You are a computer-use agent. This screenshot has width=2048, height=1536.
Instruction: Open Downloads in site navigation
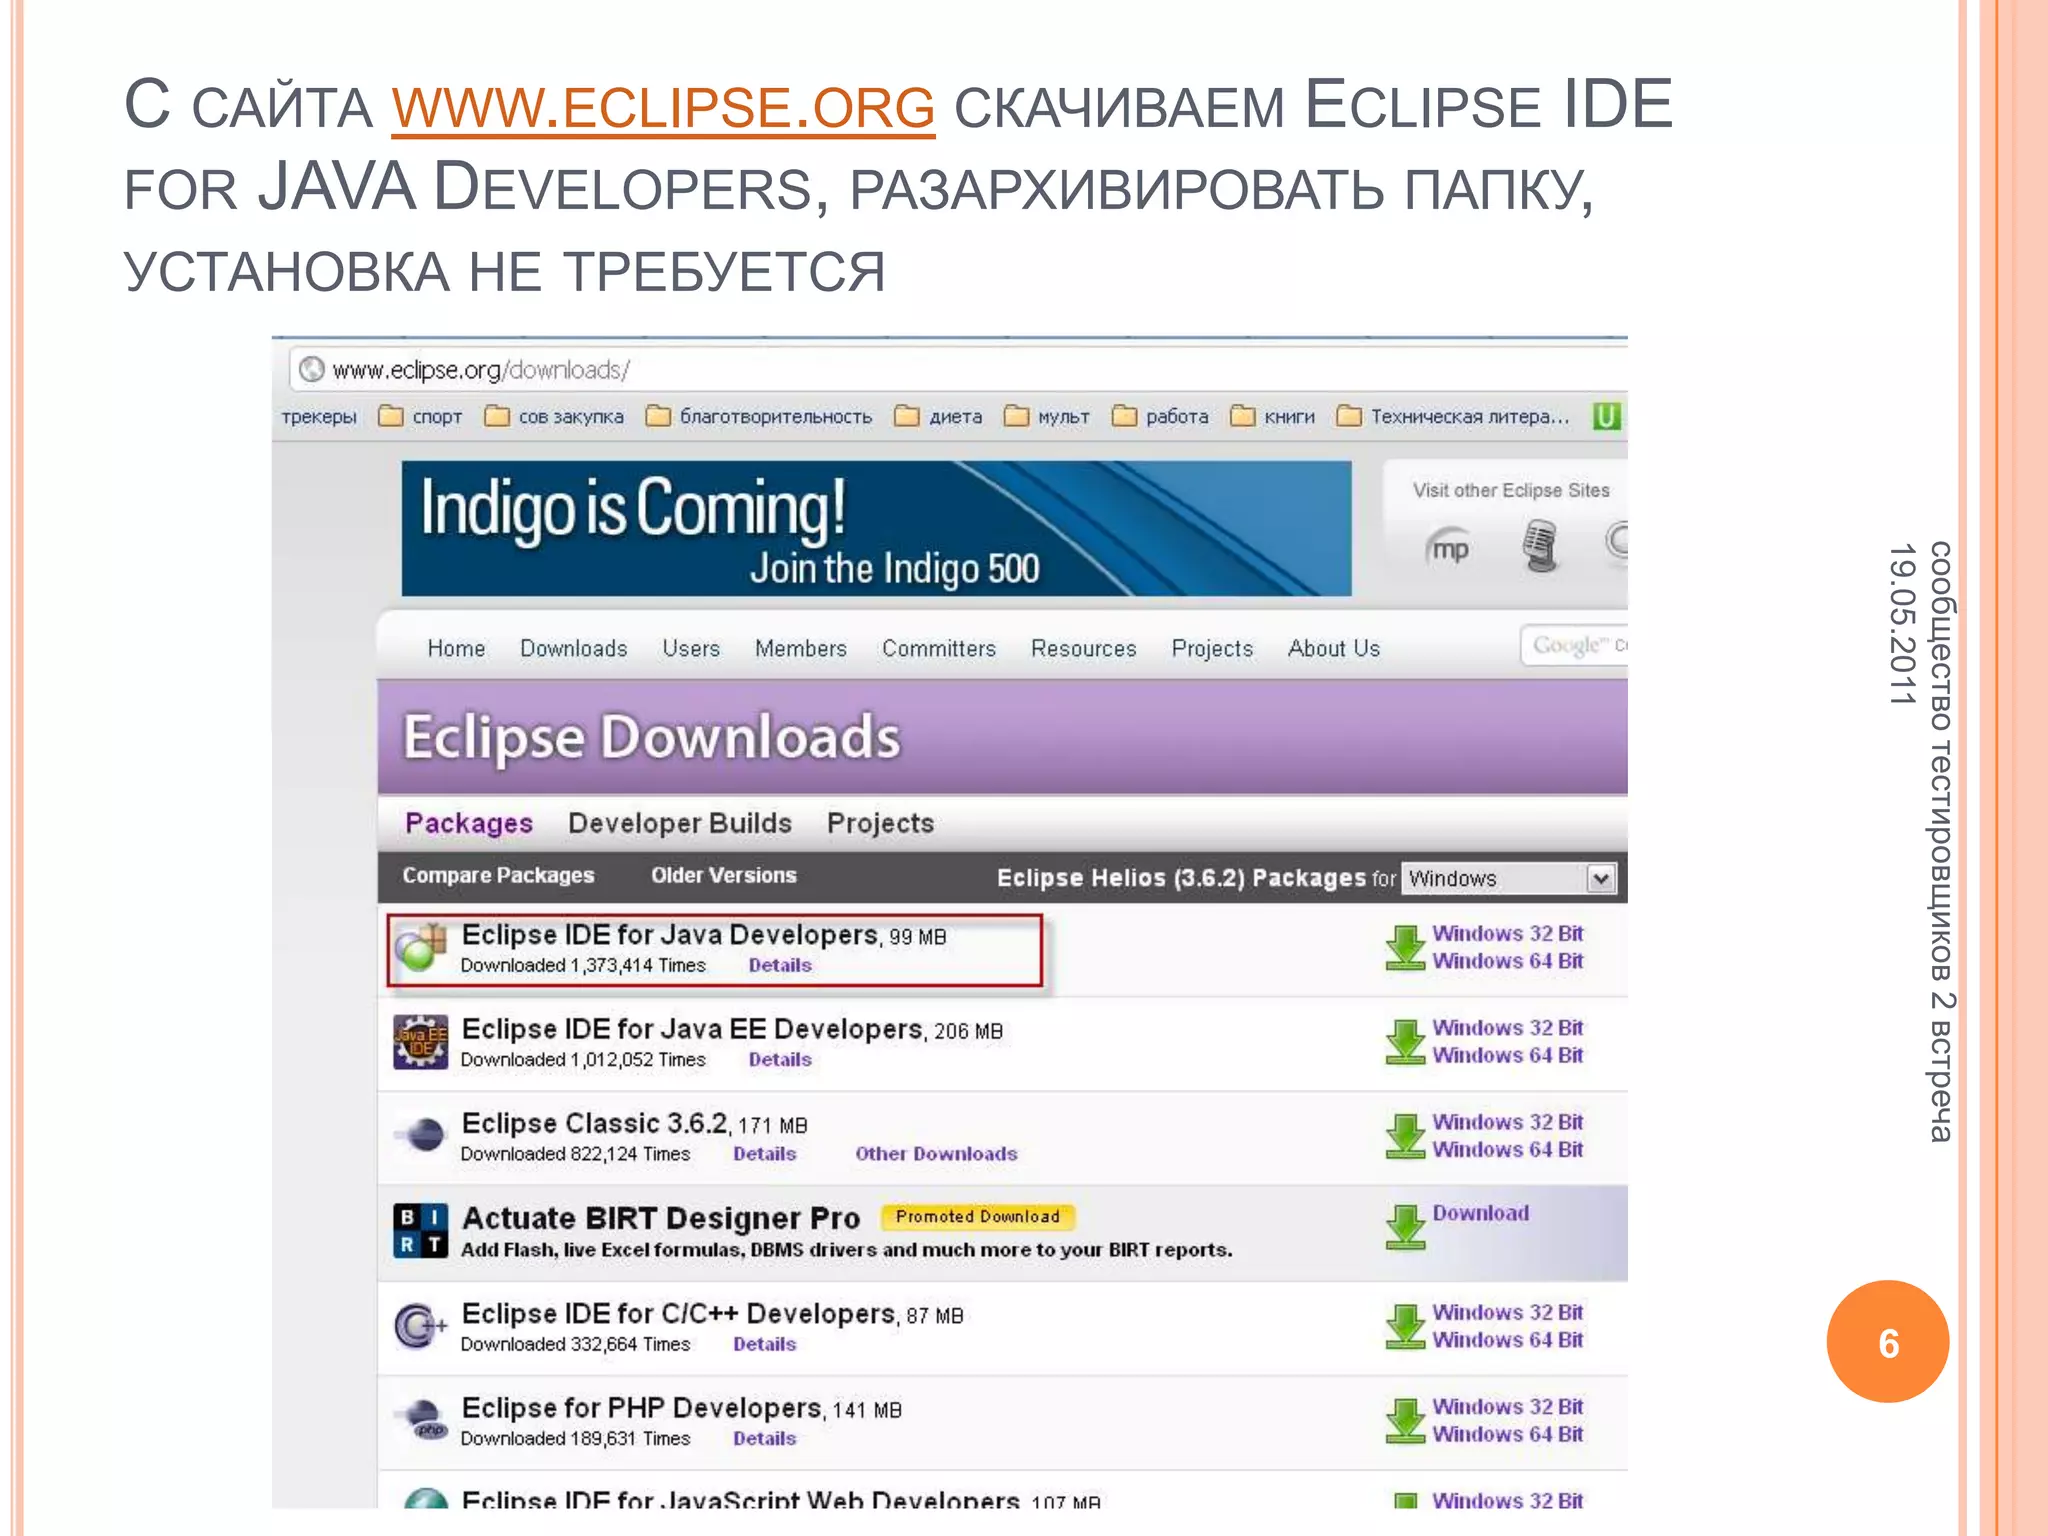[x=573, y=648]
